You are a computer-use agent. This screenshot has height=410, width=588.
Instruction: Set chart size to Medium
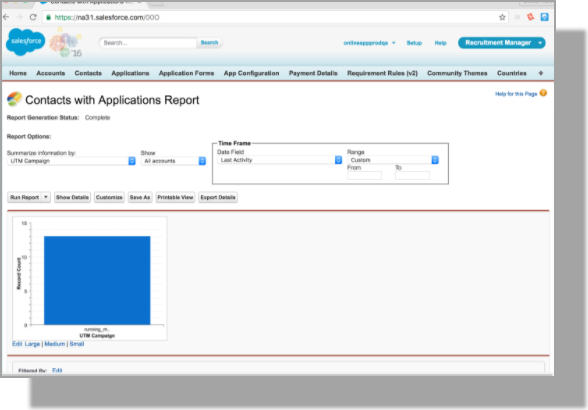tap(55, 344)
